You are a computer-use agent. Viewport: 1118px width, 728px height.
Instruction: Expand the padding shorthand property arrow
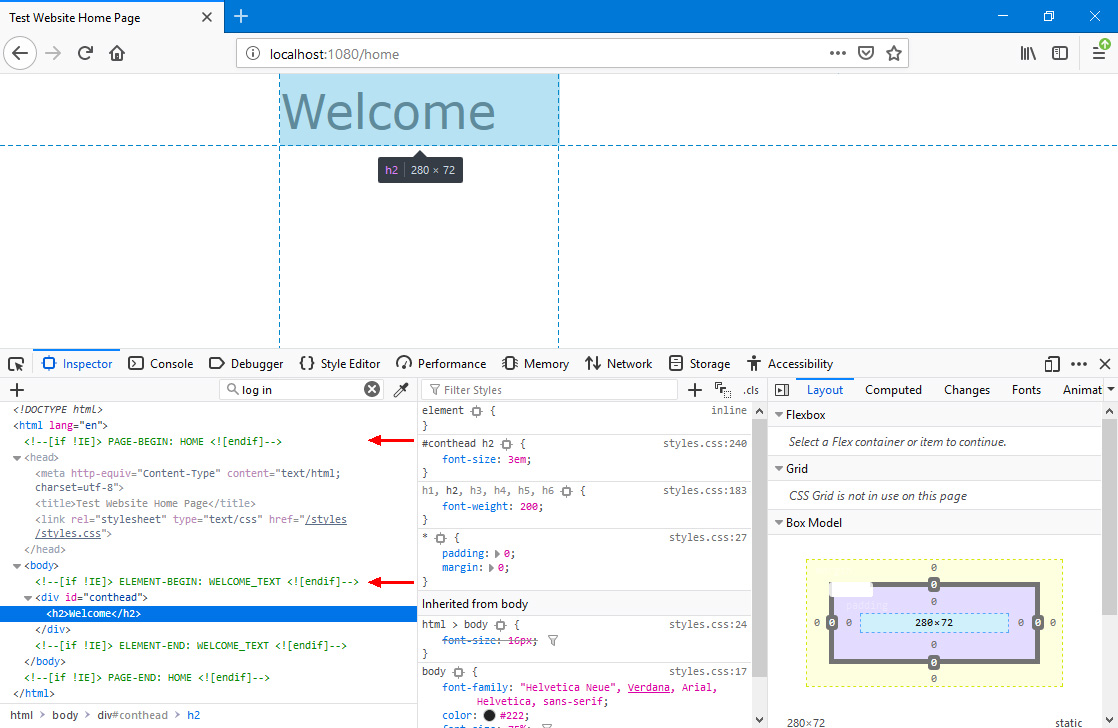point(497,553)
